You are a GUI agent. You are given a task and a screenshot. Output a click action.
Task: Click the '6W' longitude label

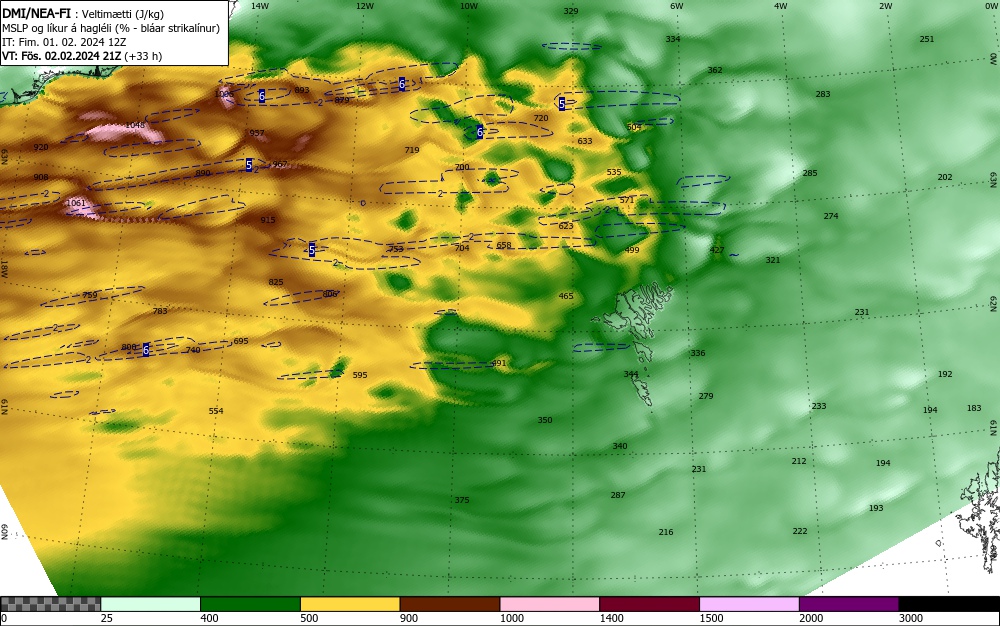pyautogui.click(x=677, y=6)
